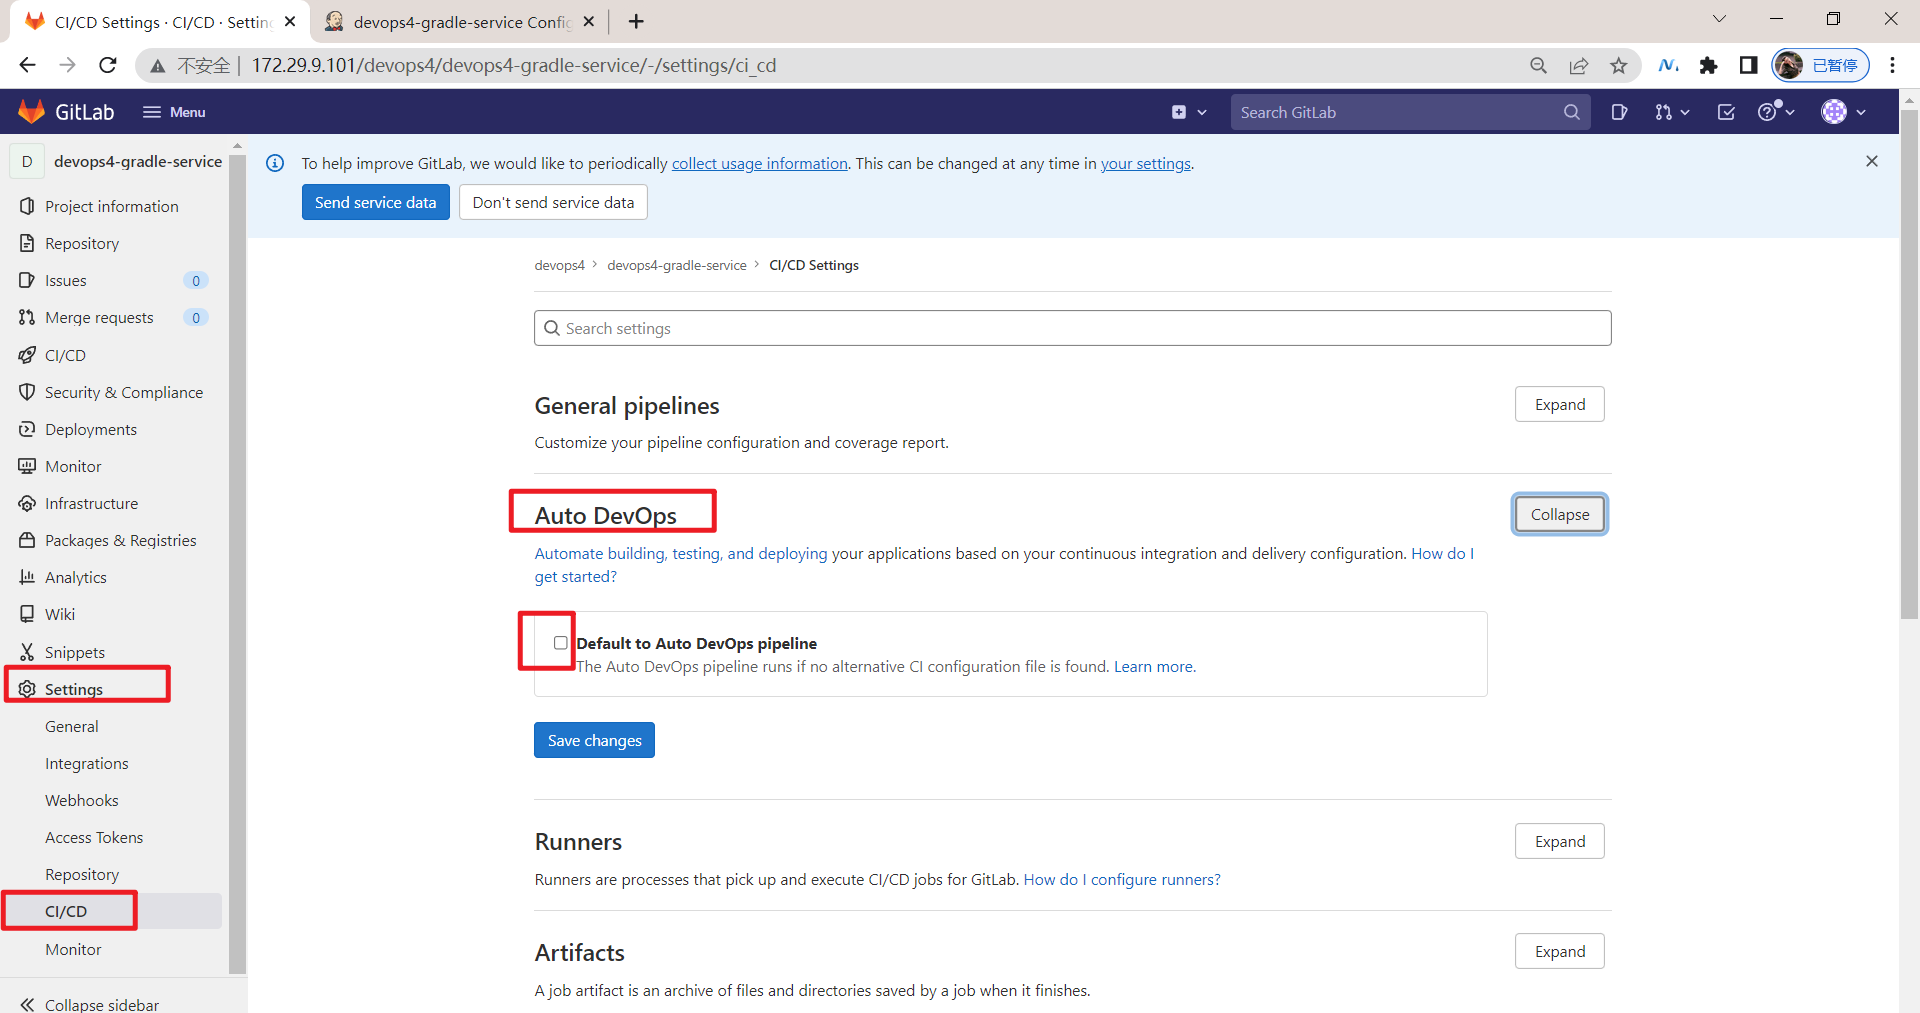Expand the General pipelines section
The height and width of the screenshot is (1013, 1920).
(x=1559, y=404)
